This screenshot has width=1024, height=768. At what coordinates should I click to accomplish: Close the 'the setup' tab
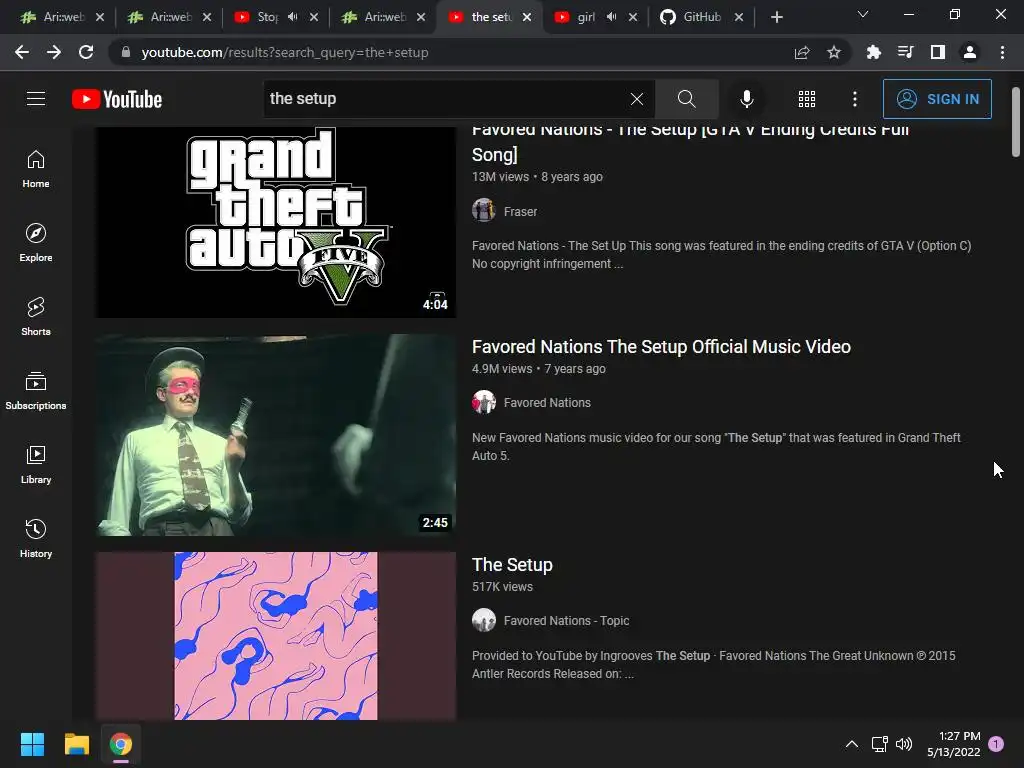[x=527, y=17]
